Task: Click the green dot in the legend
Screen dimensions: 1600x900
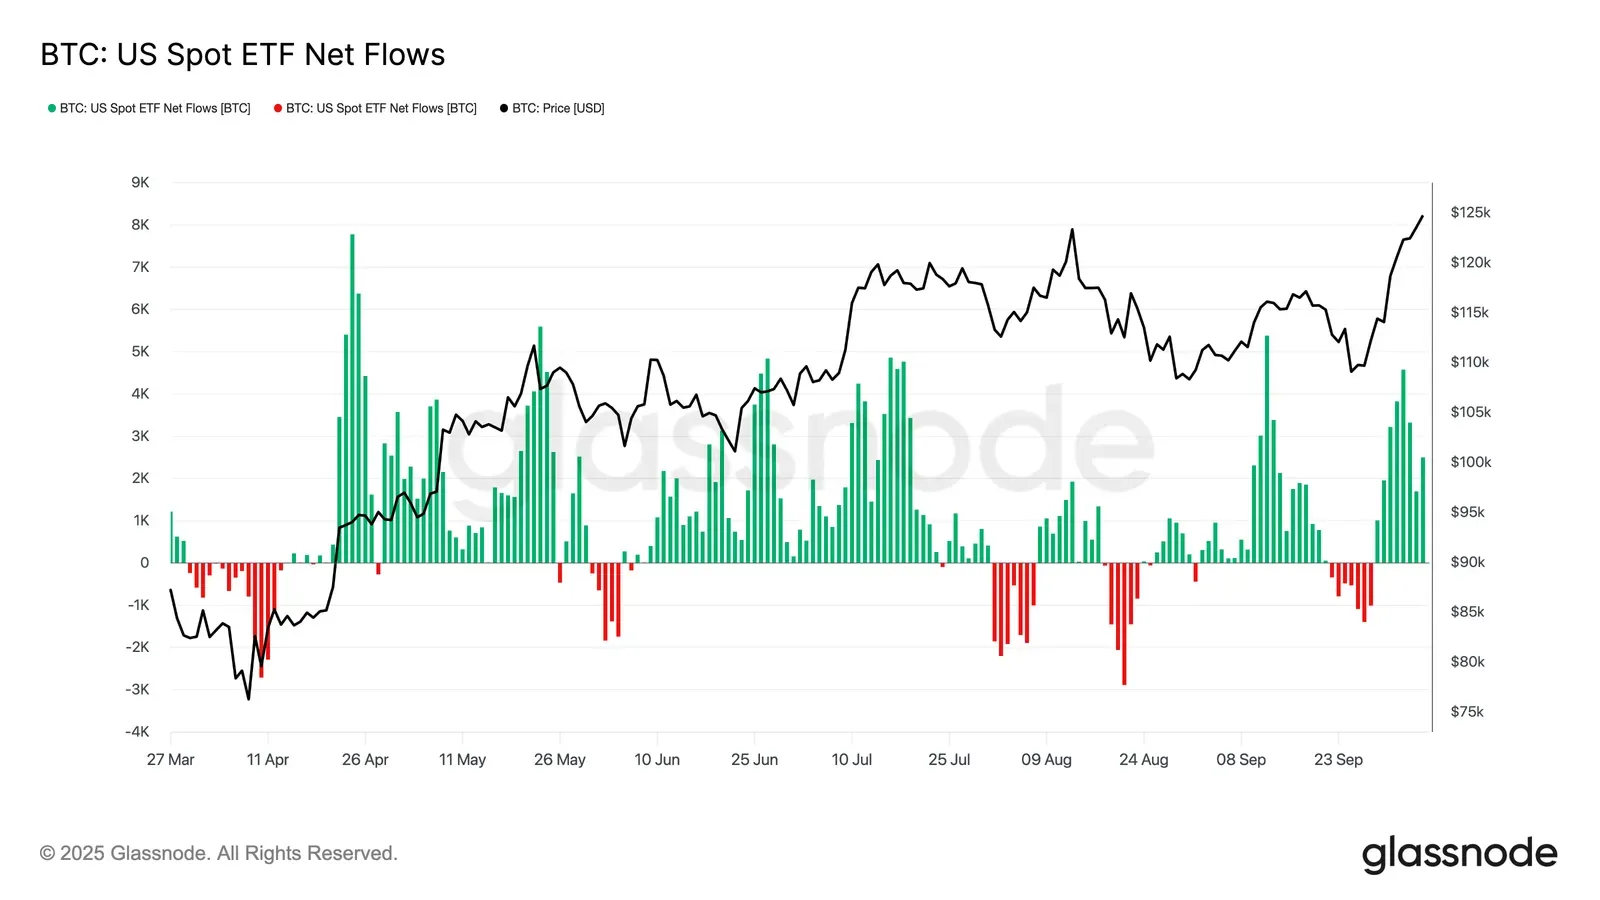Action: click(x=52, y=108)
